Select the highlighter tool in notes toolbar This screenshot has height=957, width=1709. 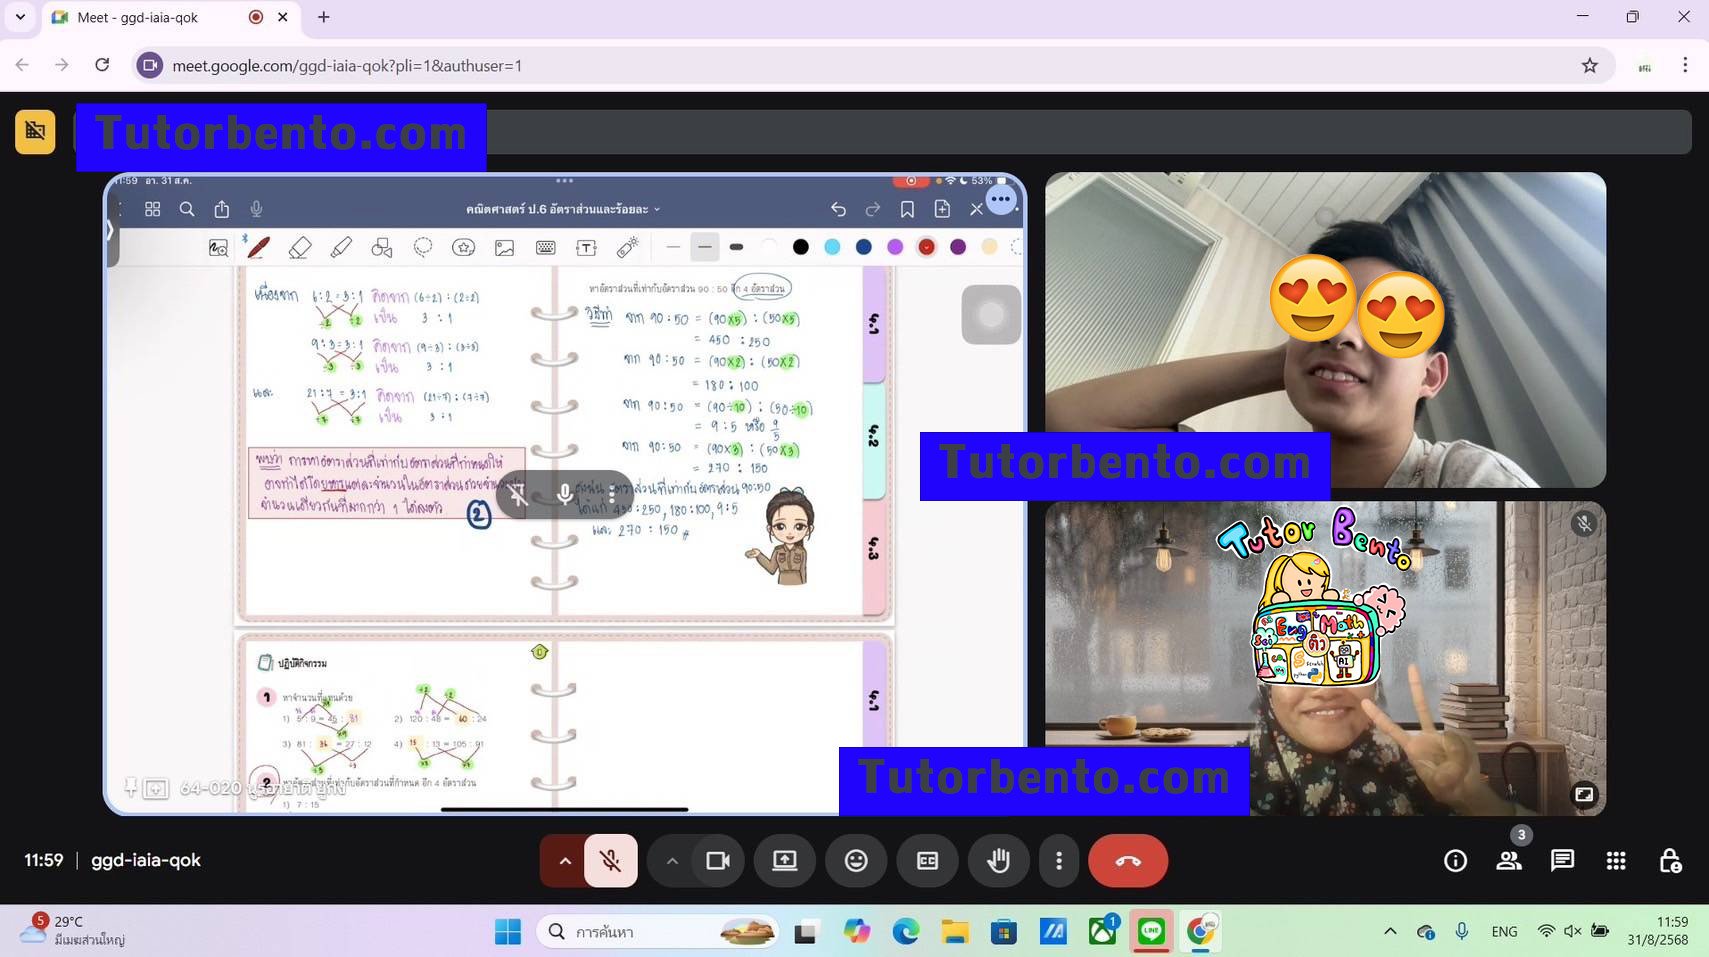point(341,247)
